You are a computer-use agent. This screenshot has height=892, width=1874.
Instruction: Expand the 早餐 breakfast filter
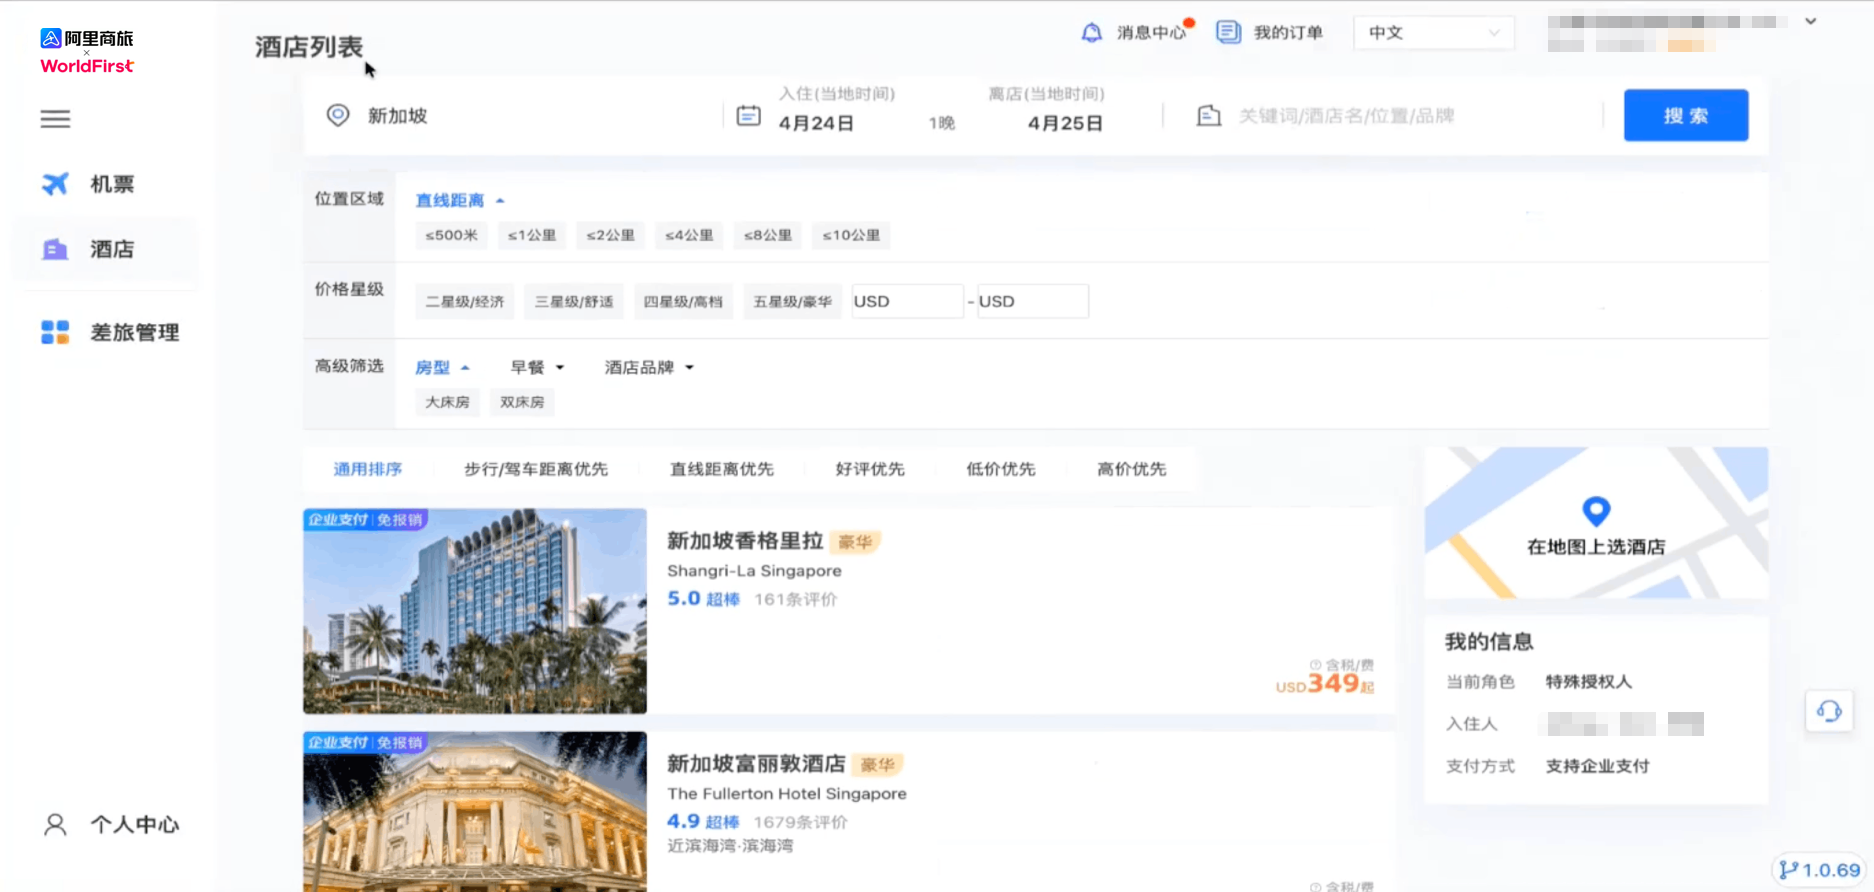click(537, 367)
